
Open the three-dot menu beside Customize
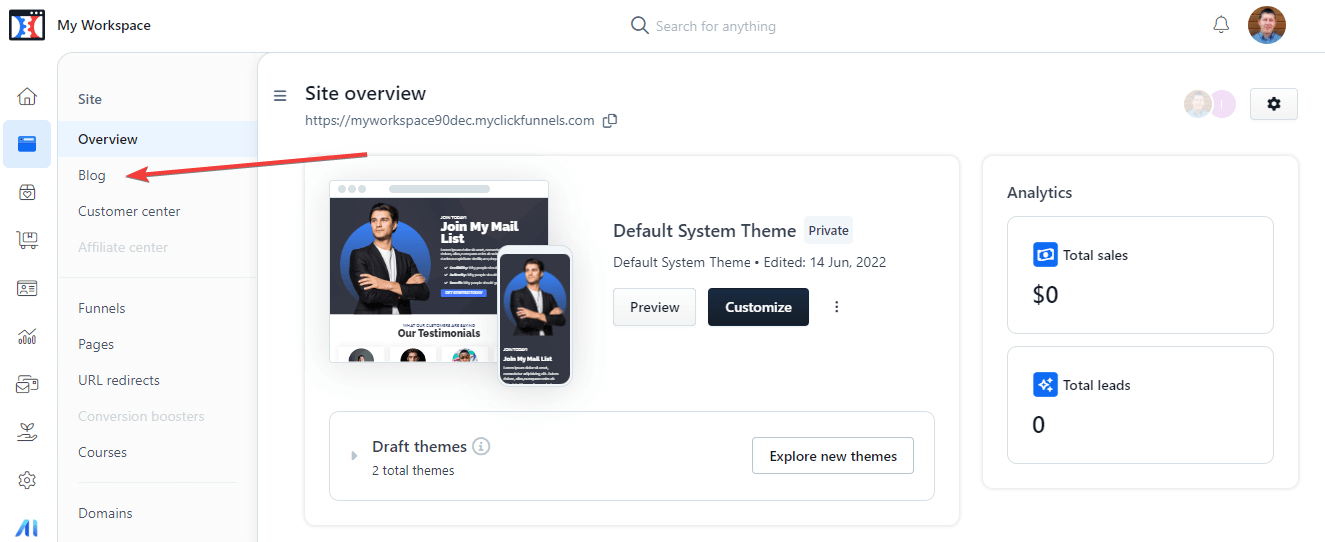pyautogui.click(x=837, y=307)
